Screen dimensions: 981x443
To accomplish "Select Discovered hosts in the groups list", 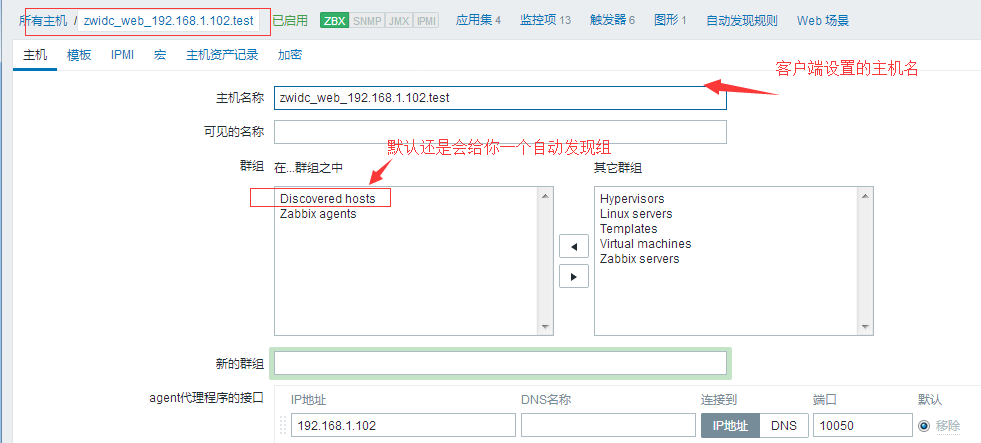I will click(x=327, y=199).
